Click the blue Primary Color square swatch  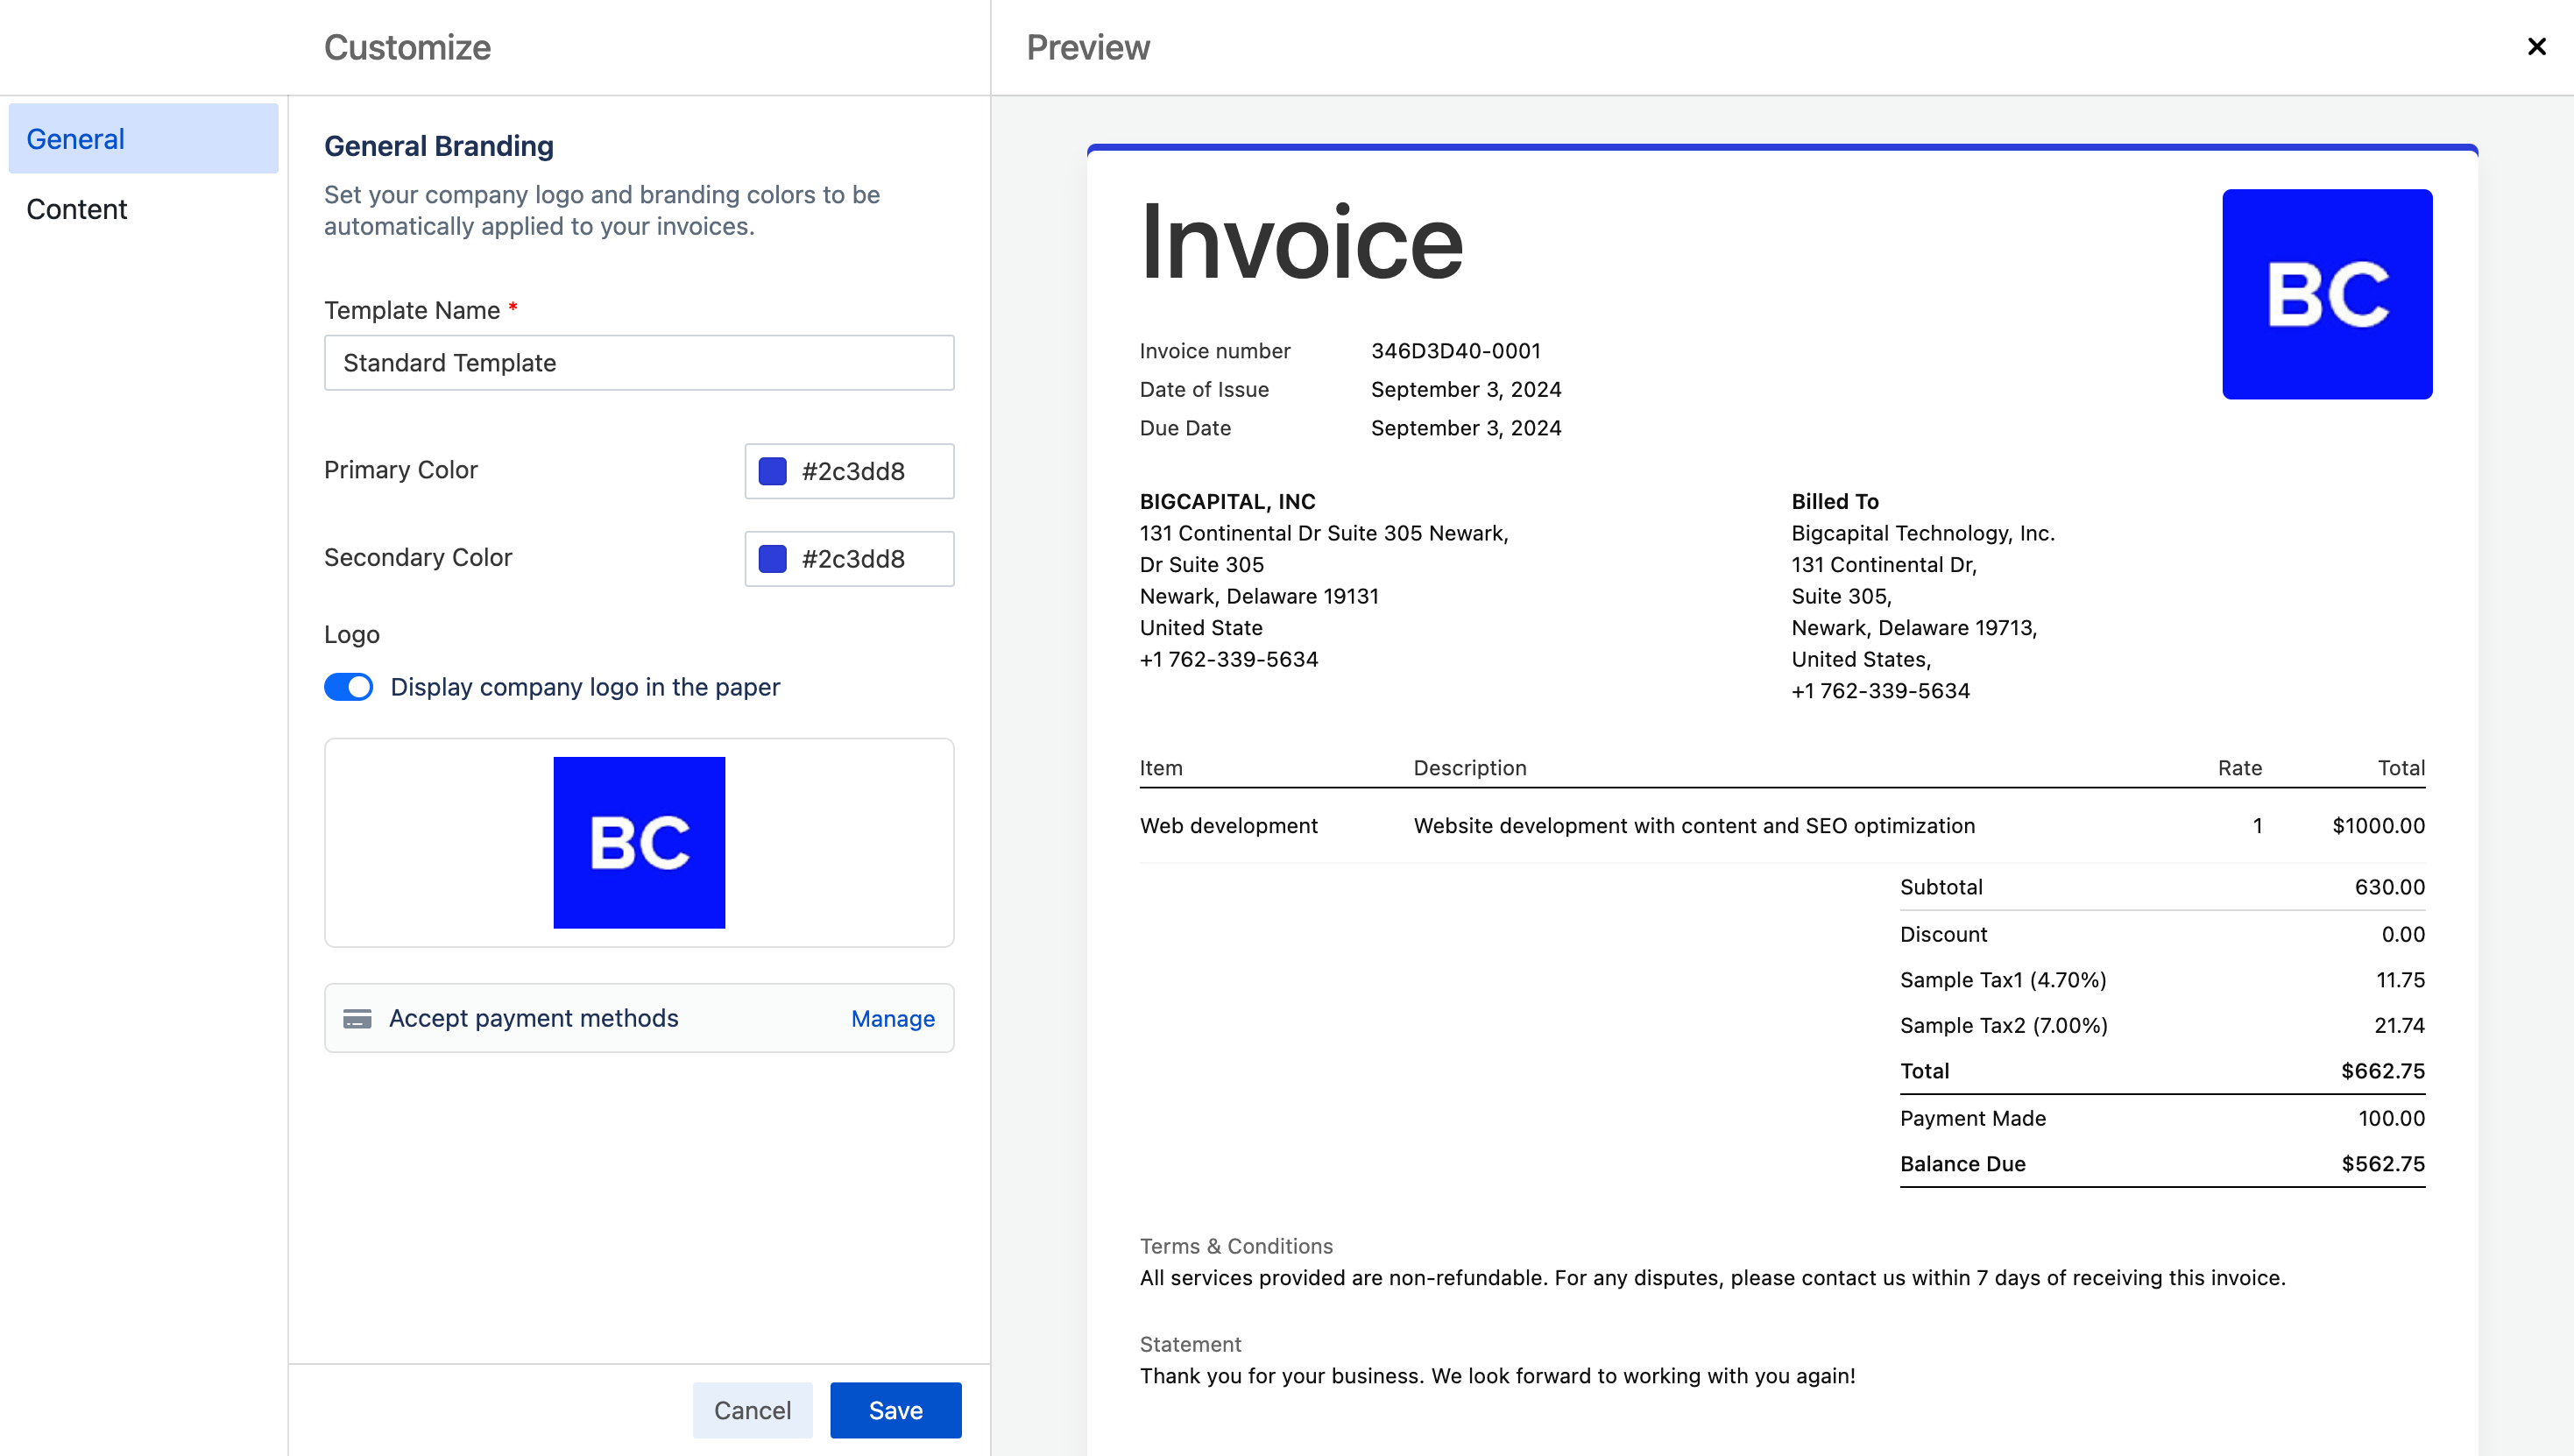tap(773, 470)
